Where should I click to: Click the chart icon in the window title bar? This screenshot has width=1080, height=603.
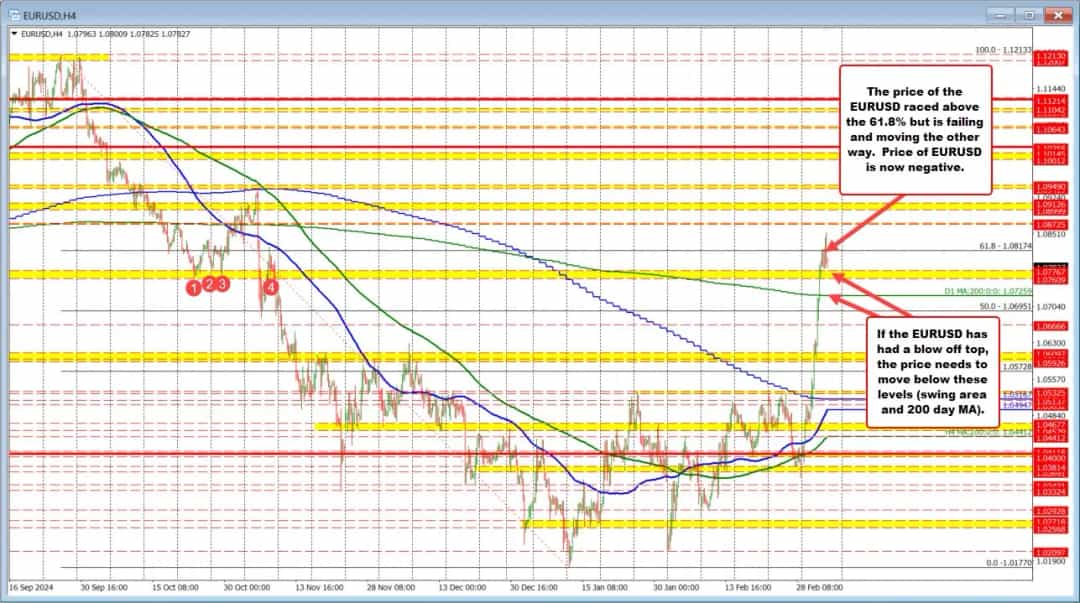15,15
